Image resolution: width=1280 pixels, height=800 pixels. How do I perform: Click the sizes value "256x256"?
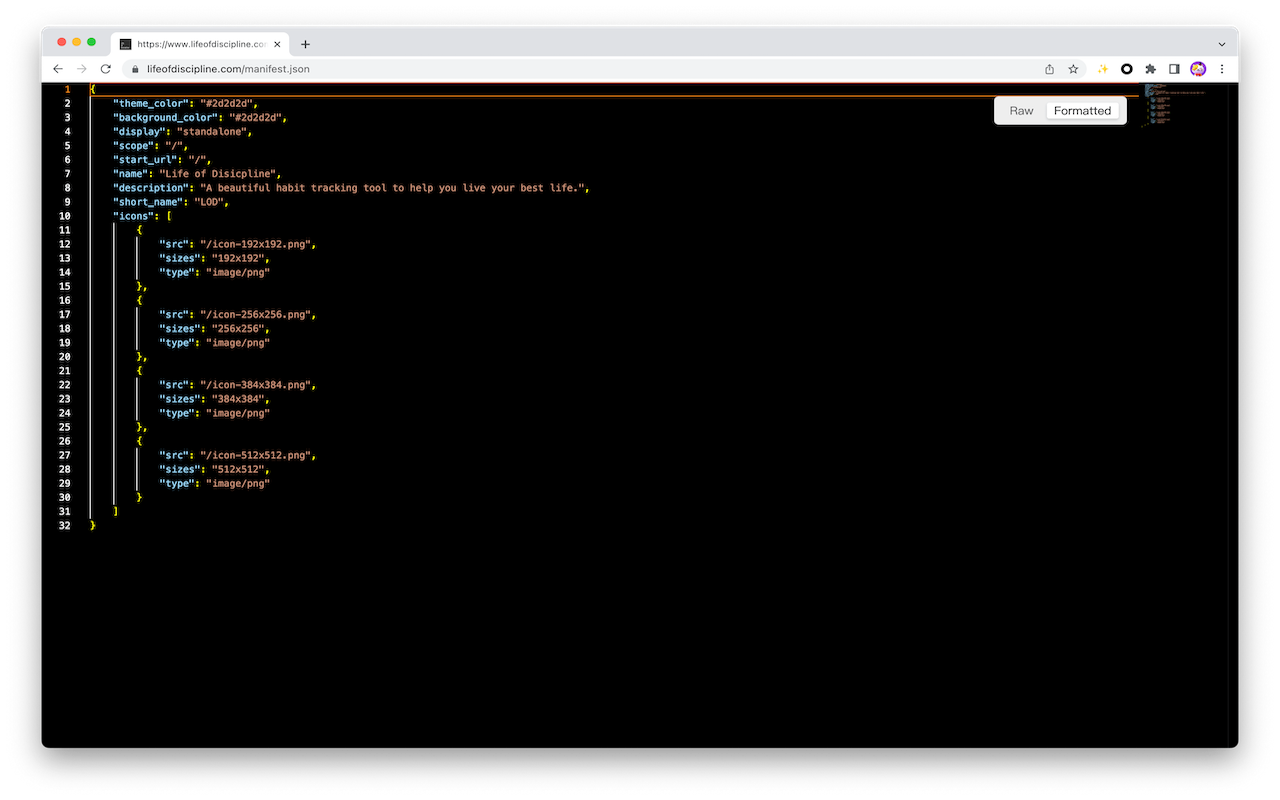tap(238, 328)
